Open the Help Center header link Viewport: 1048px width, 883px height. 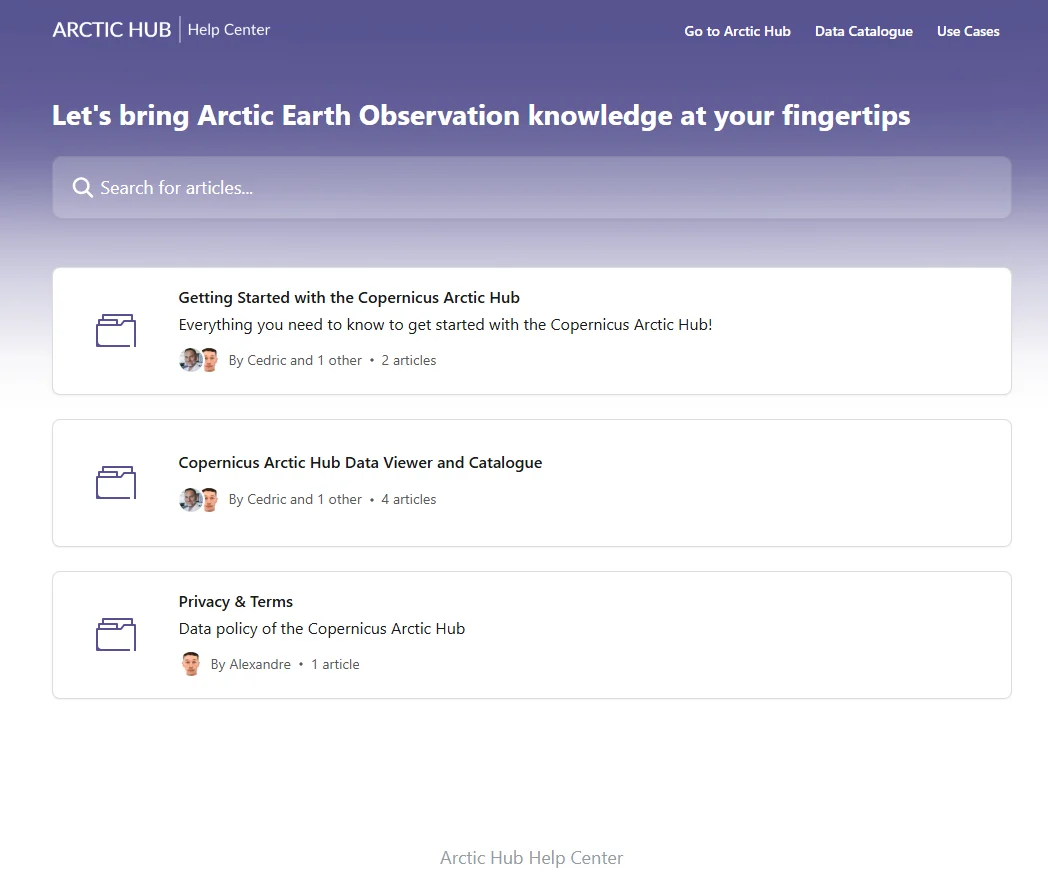(x=229, y=30)
